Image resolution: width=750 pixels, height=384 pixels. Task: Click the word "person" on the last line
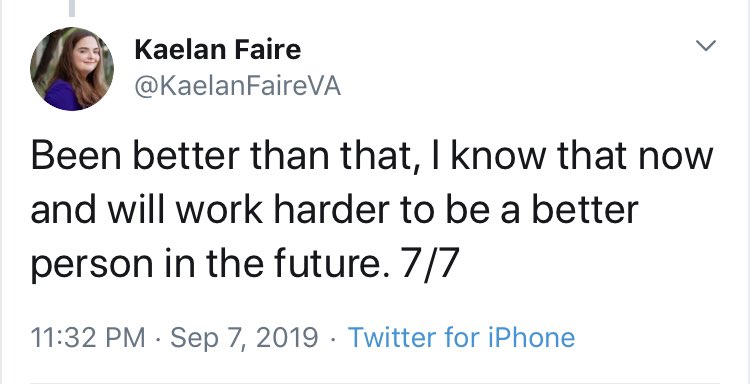[92, 265]
